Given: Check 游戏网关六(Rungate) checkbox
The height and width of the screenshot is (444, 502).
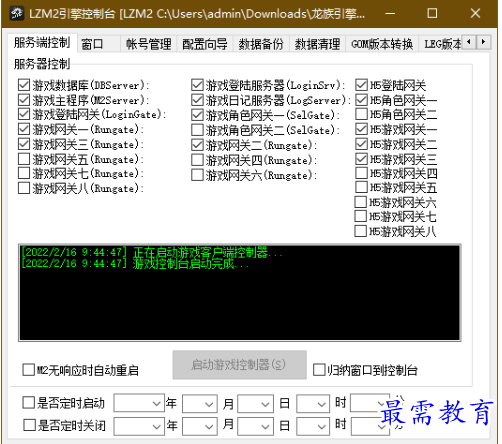Looking at the screenshot, I should 197,175.
